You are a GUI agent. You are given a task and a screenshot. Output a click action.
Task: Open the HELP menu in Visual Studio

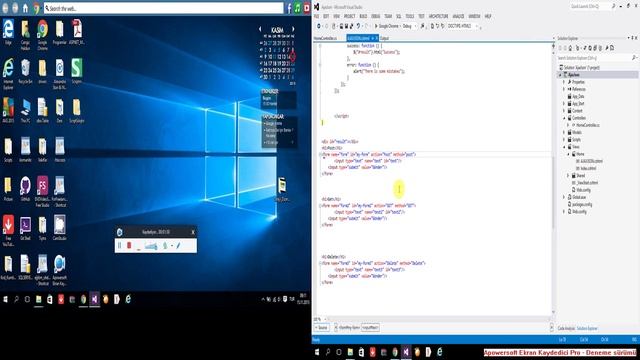(488, 16)
